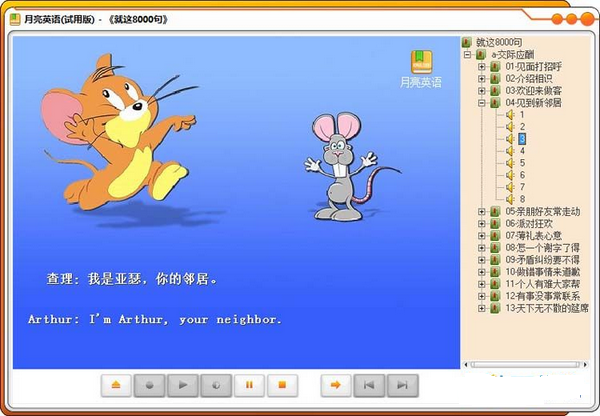Select the 就这8000句 root node
The width and height of the screenshot is (600, 416).
(x=498, y=42)
